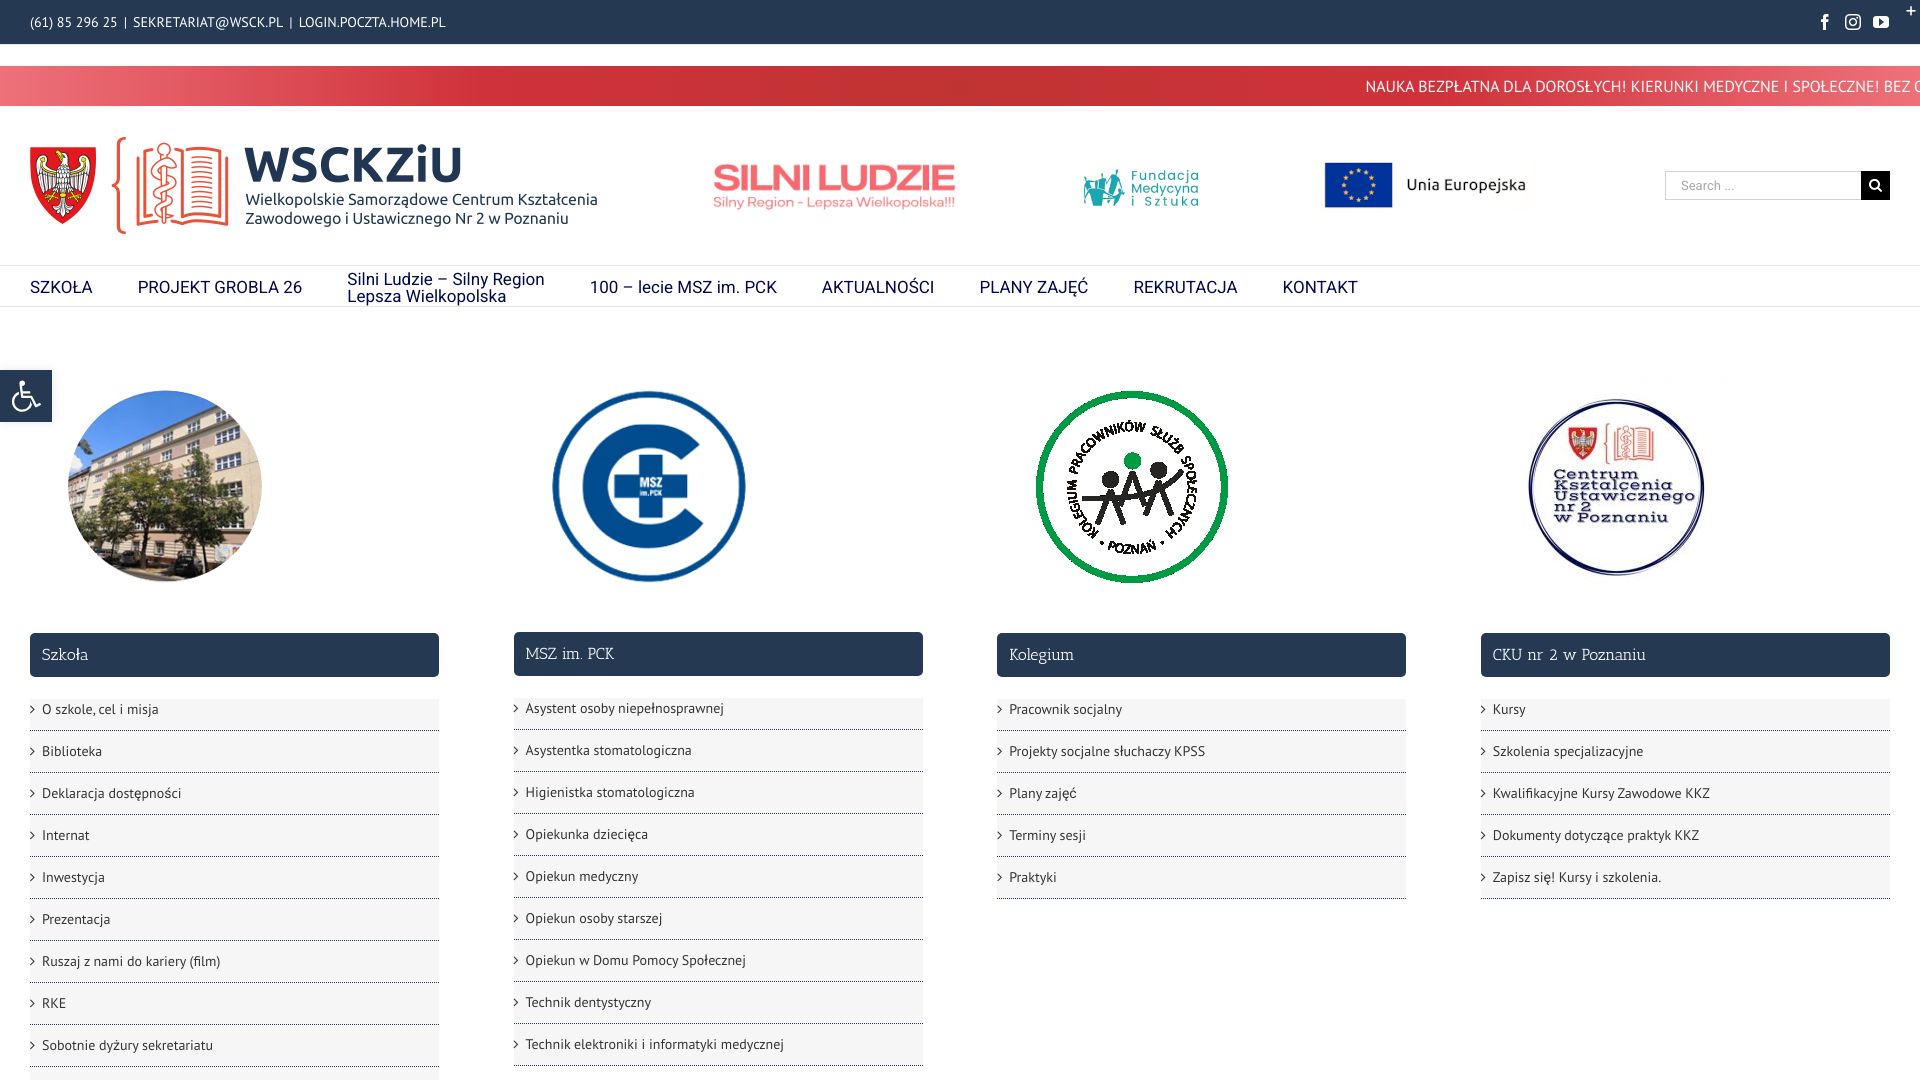Open the SZKOŁA menu
Image resolution: width=1920 pixels, height=1080 pixels.
click(x=61, y=287)
